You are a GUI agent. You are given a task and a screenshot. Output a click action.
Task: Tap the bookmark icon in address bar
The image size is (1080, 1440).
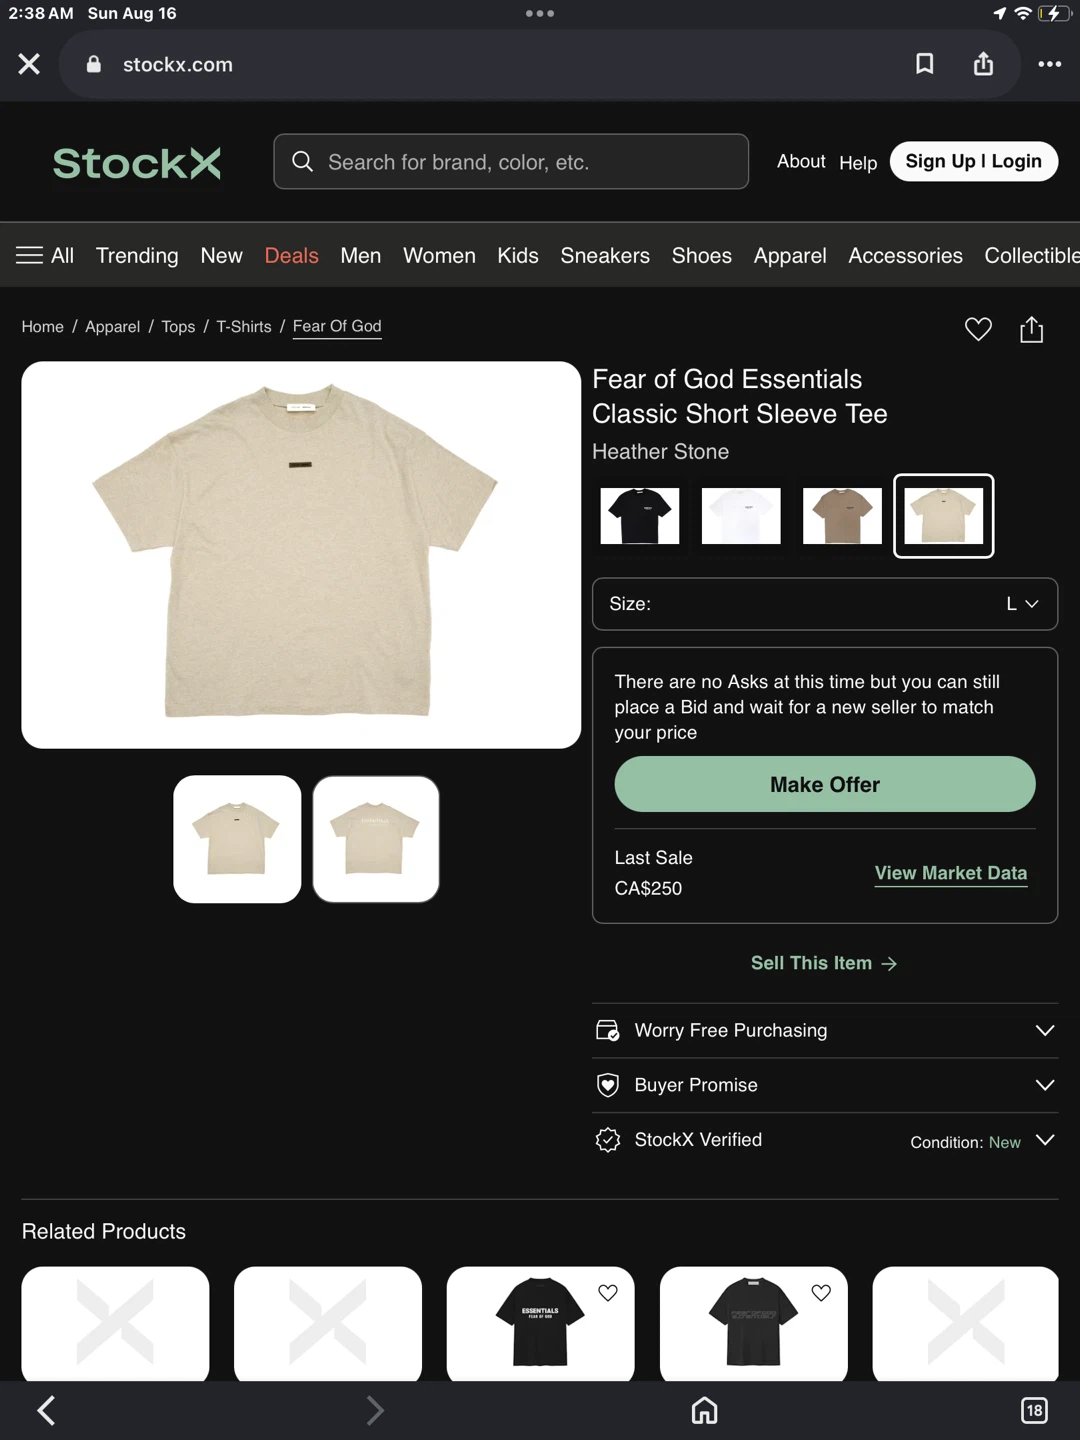pyautogui.click(x=925, y=64)
